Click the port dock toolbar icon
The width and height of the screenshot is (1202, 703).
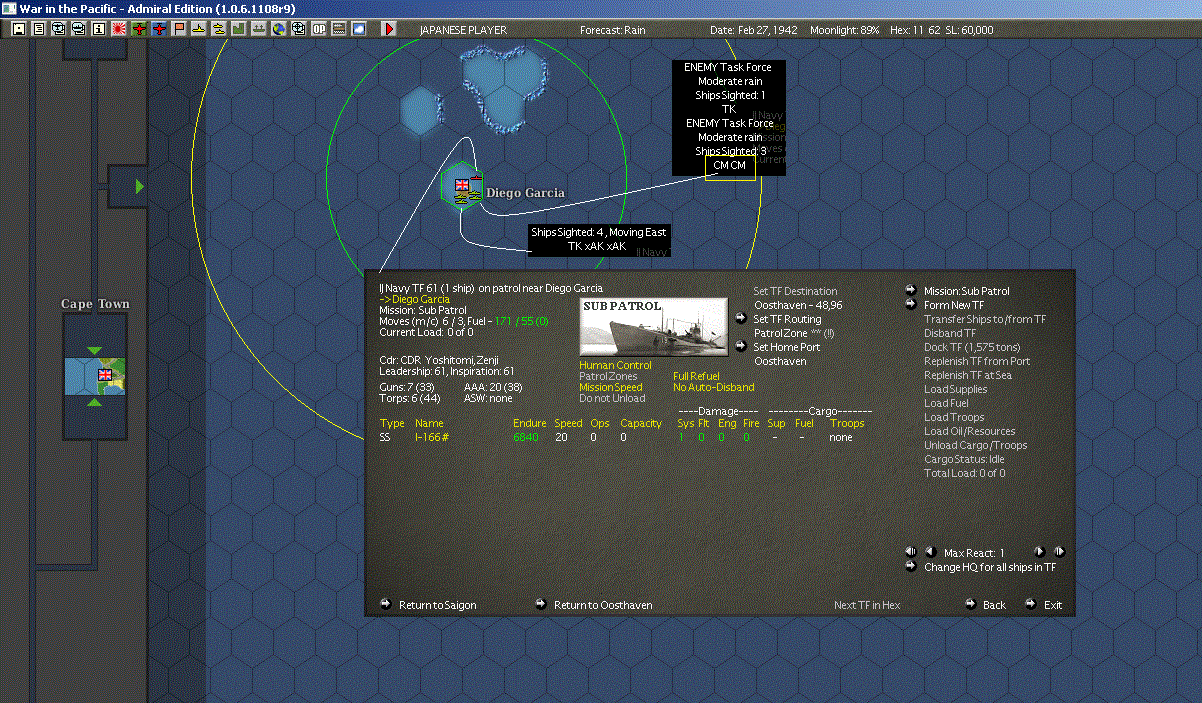pyautogui.click(x=259, y=30)
